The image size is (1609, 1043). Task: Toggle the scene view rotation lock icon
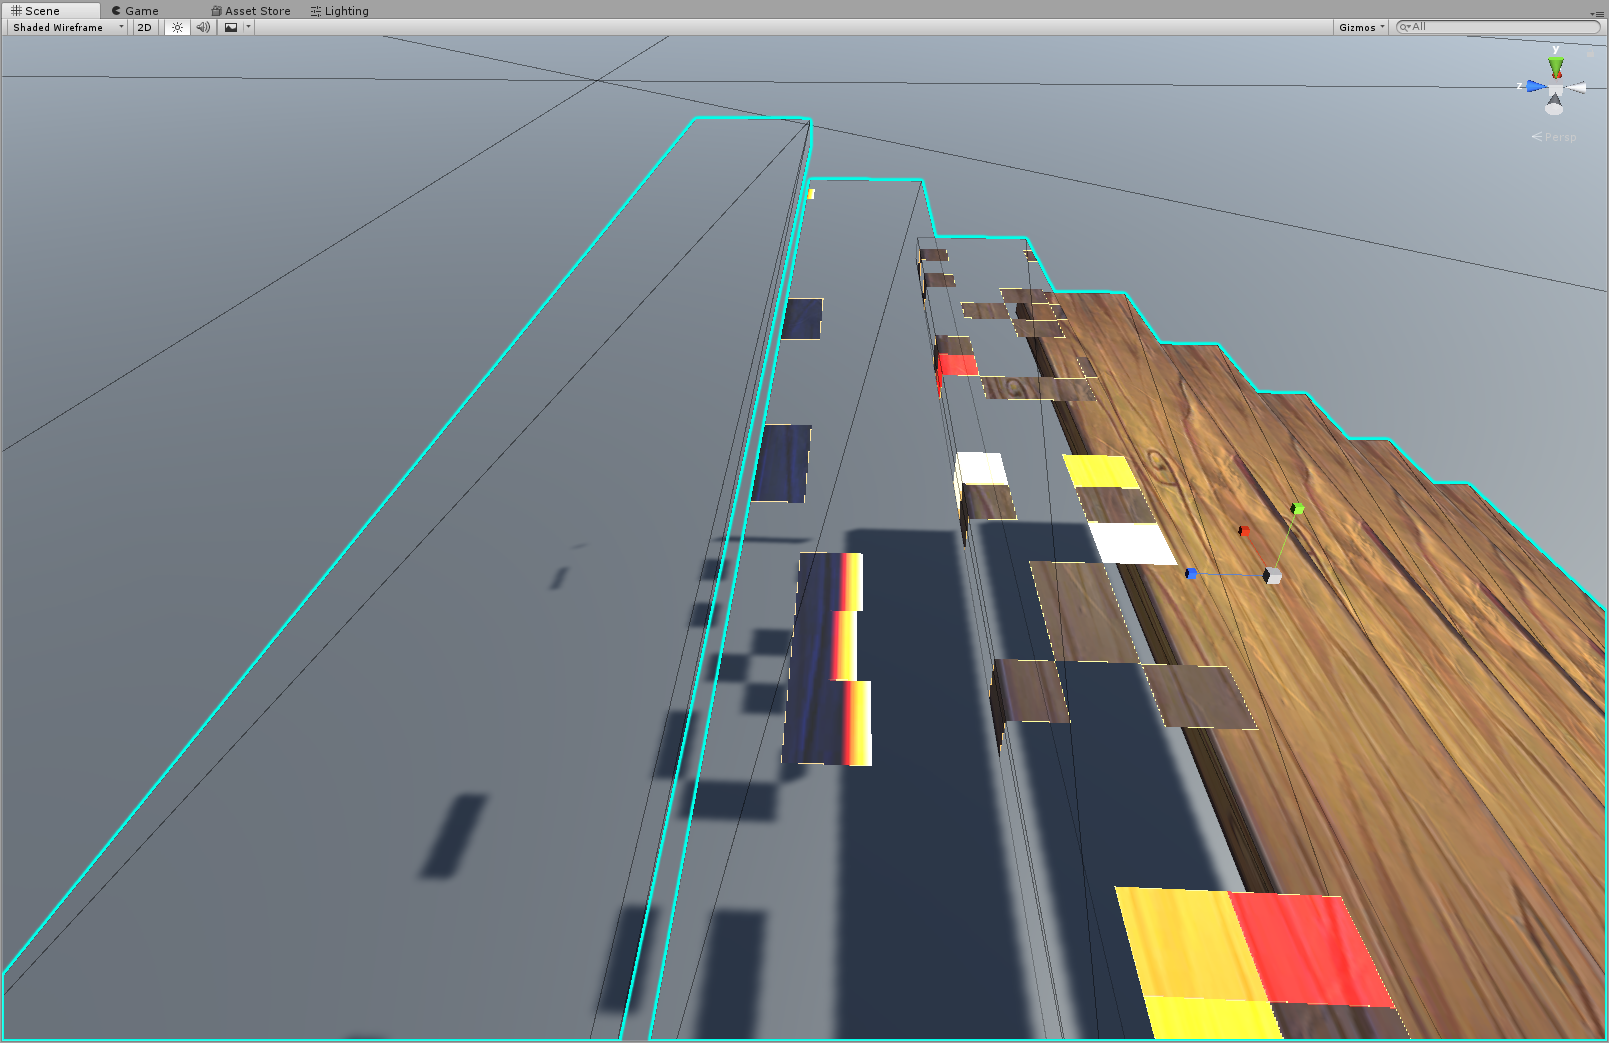click(1592, 54)
